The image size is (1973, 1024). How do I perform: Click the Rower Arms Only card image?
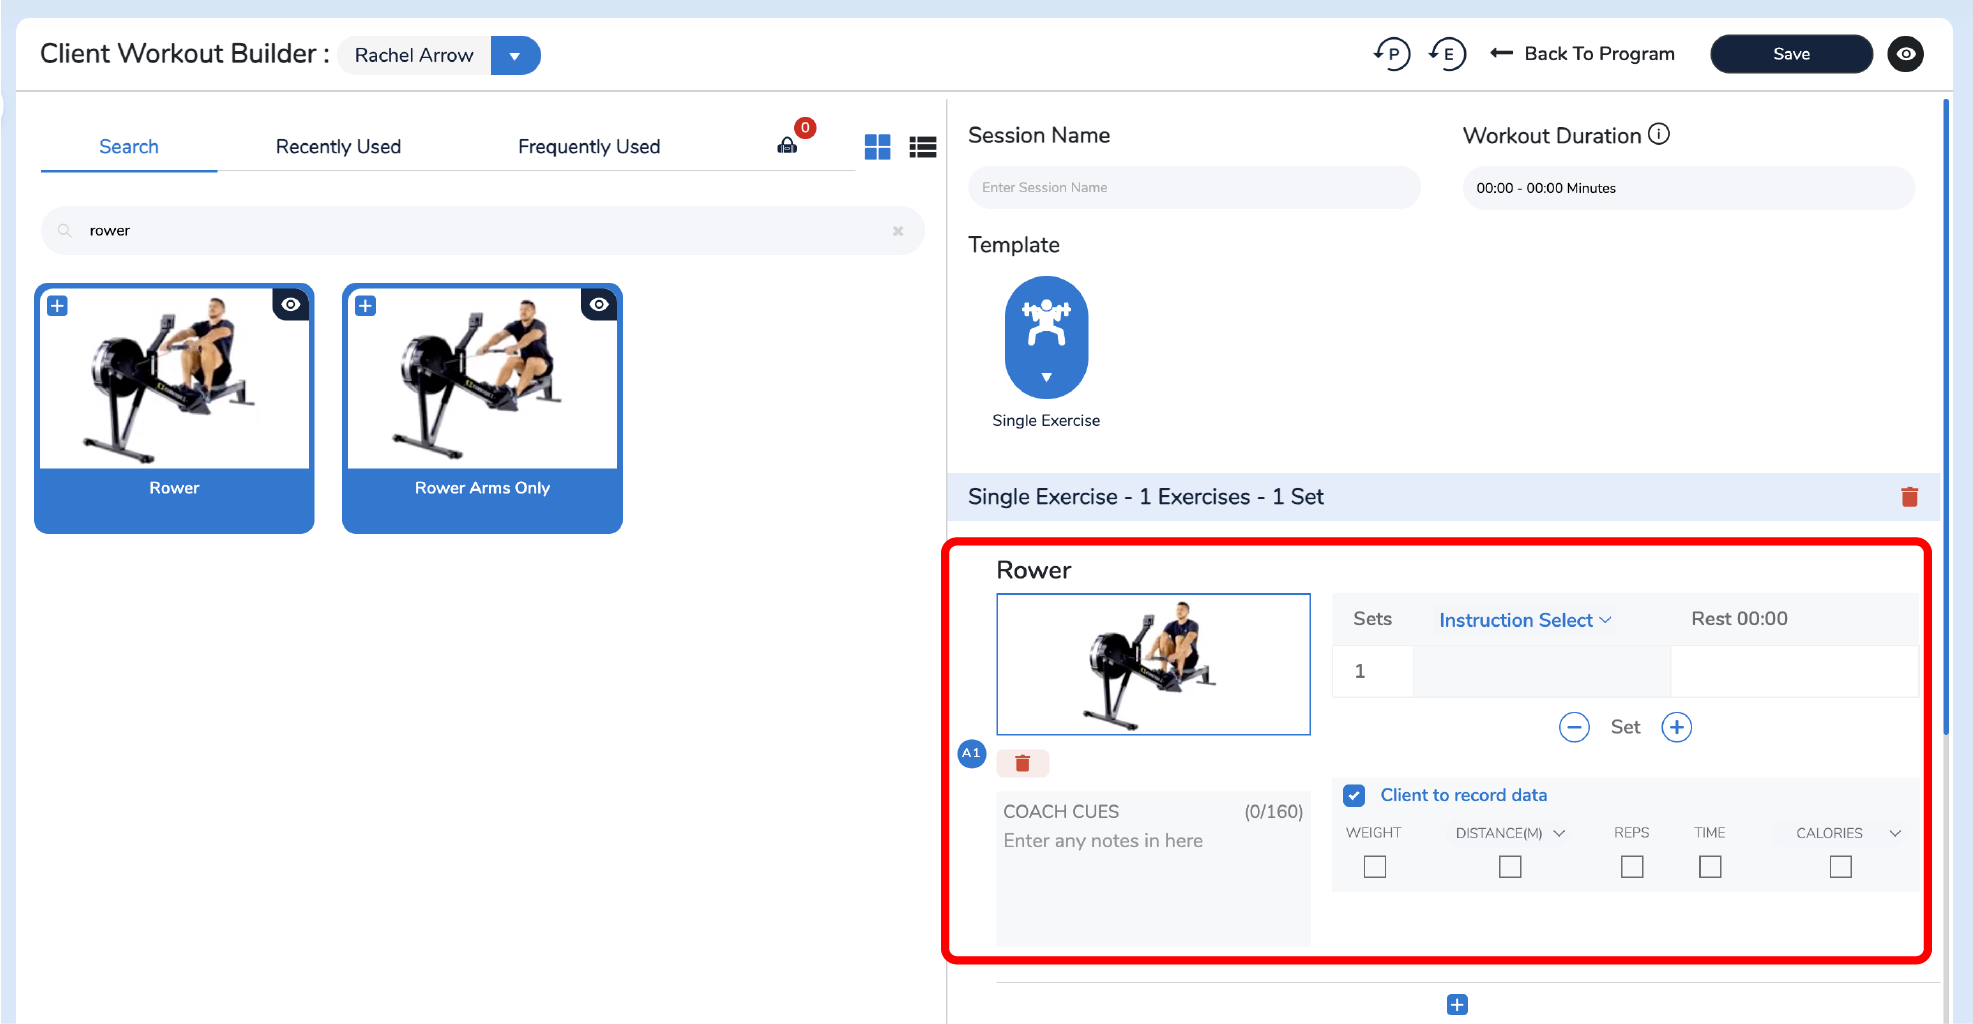482,378
